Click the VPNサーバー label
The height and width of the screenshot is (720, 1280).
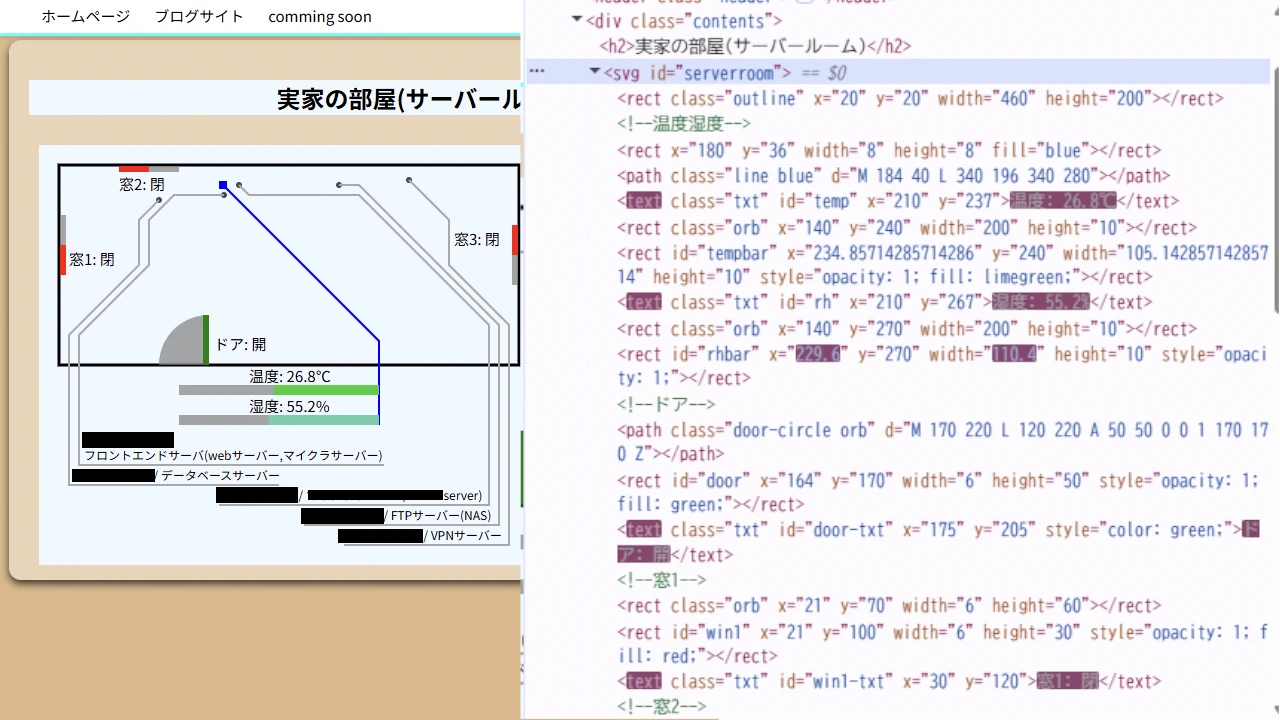tap(466, 536)
